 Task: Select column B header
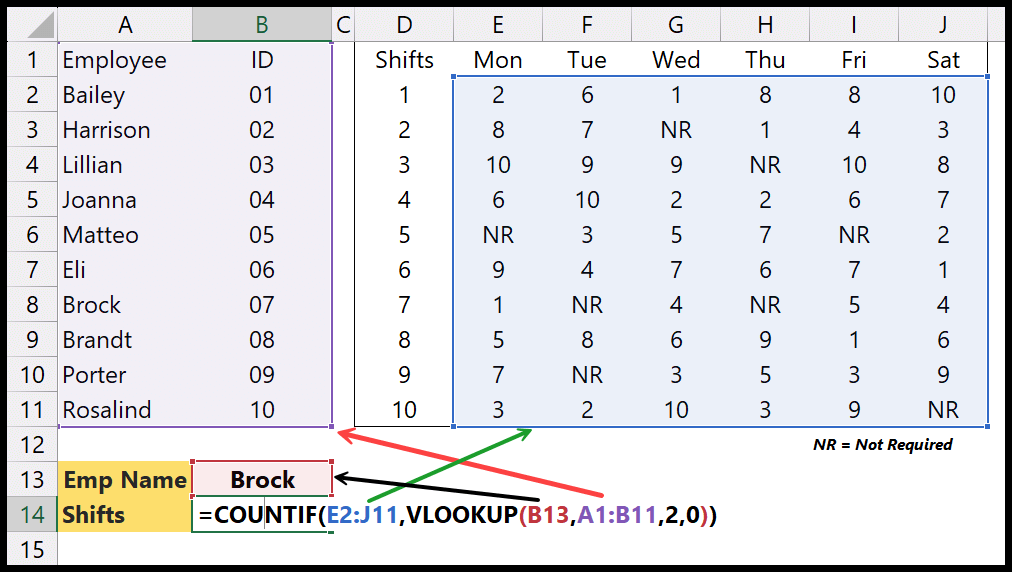coord(262,25)
